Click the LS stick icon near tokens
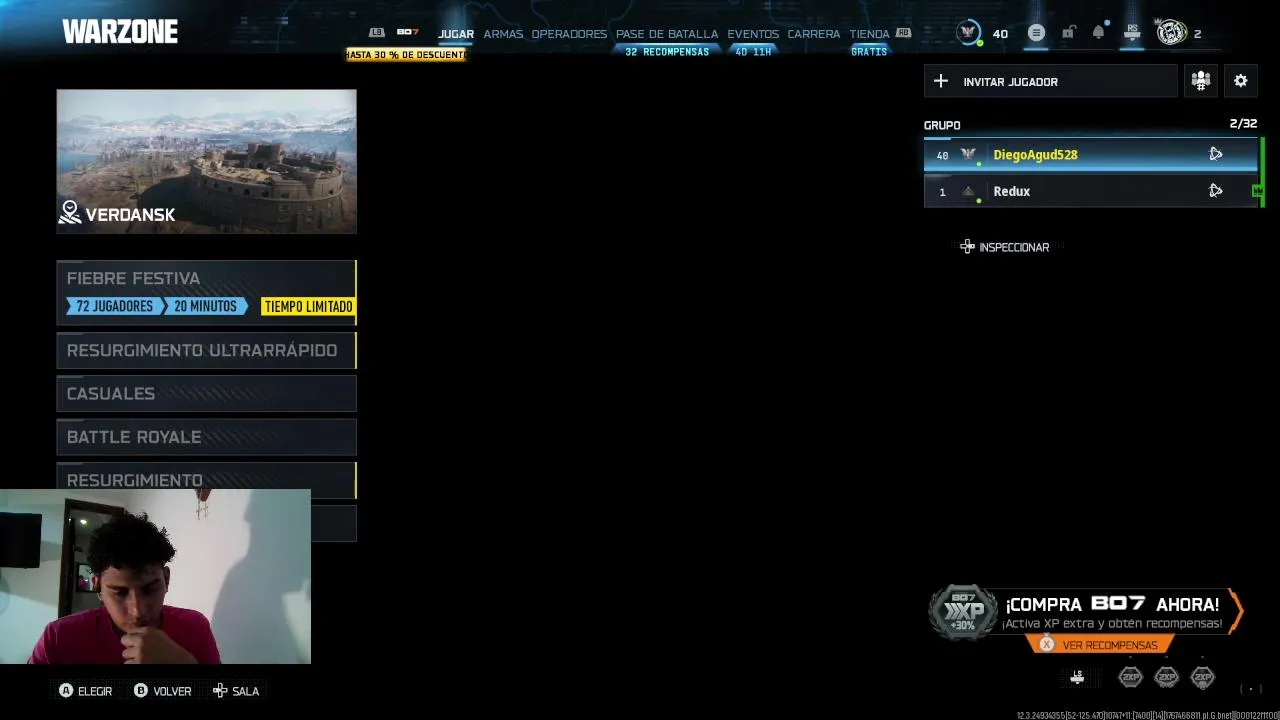Viewport: 1280px width, 720px height. click(1077, 677)
